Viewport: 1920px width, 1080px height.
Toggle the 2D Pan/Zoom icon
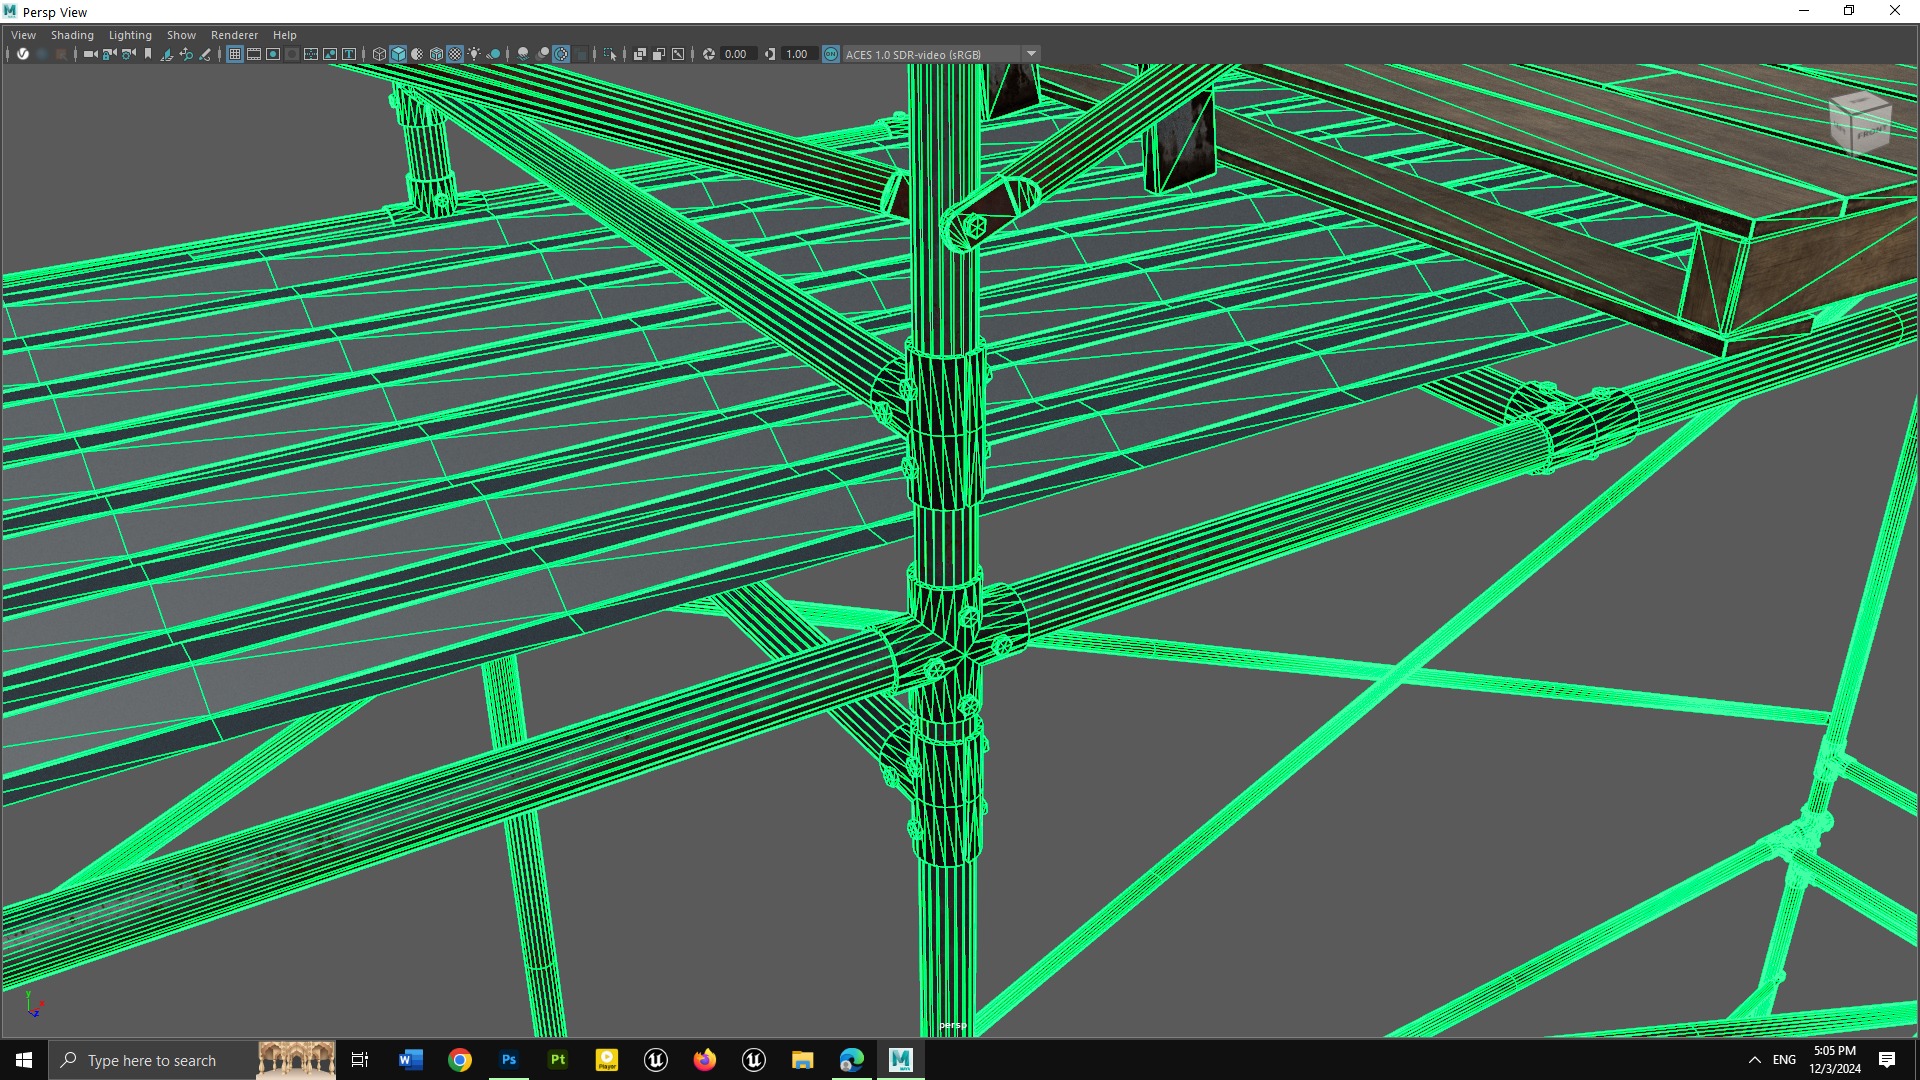[186, 54]
